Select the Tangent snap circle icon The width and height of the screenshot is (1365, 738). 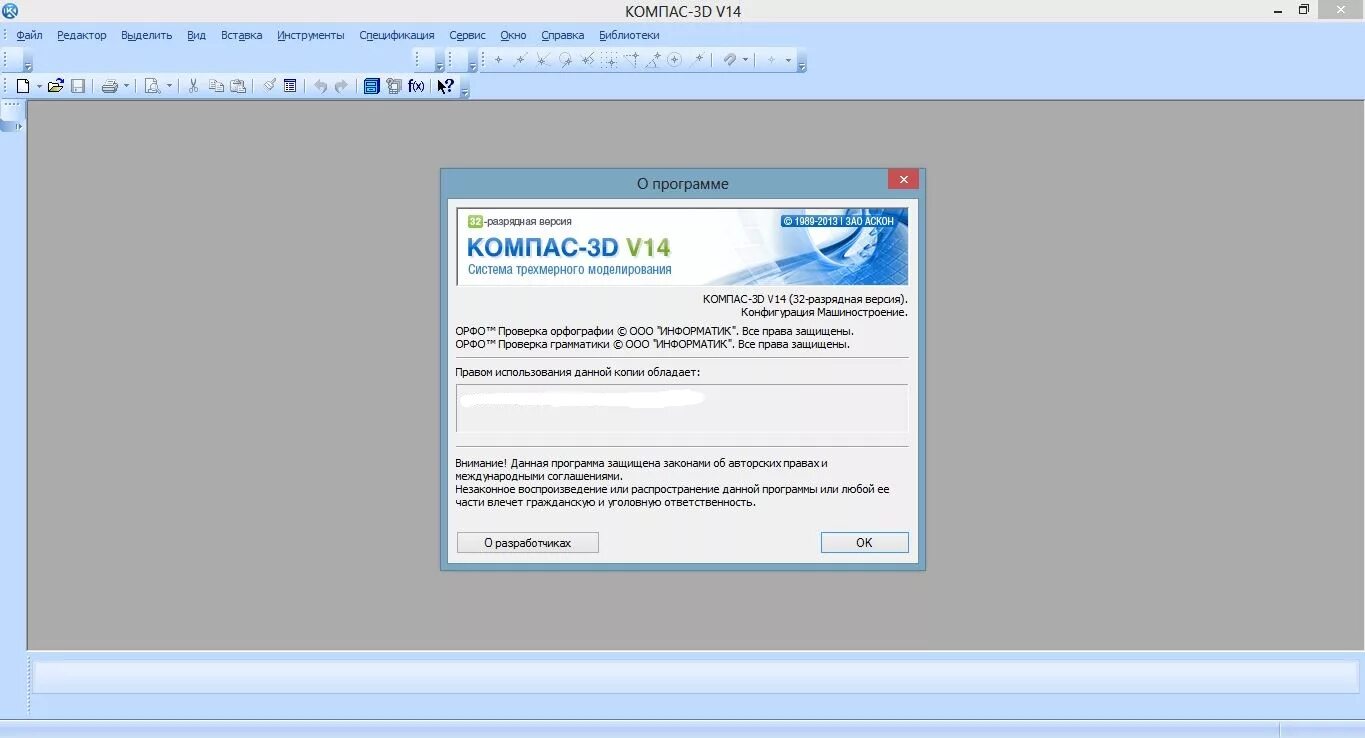tap(565, 60)
